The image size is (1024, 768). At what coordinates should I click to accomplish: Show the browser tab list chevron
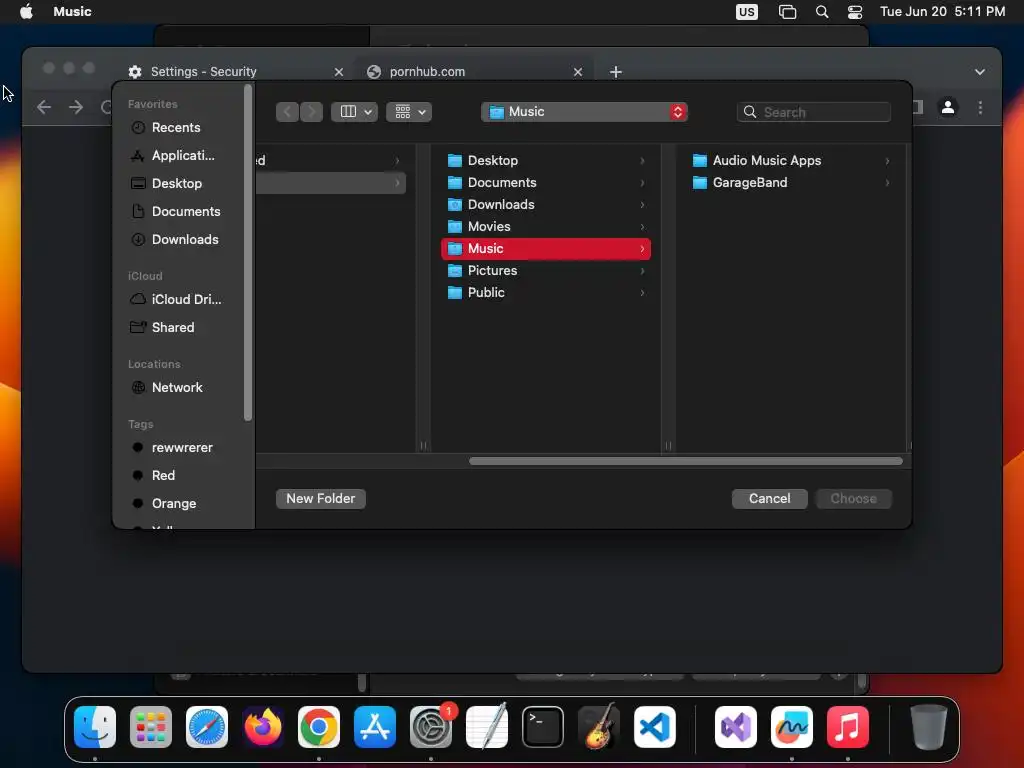[980, 72]
